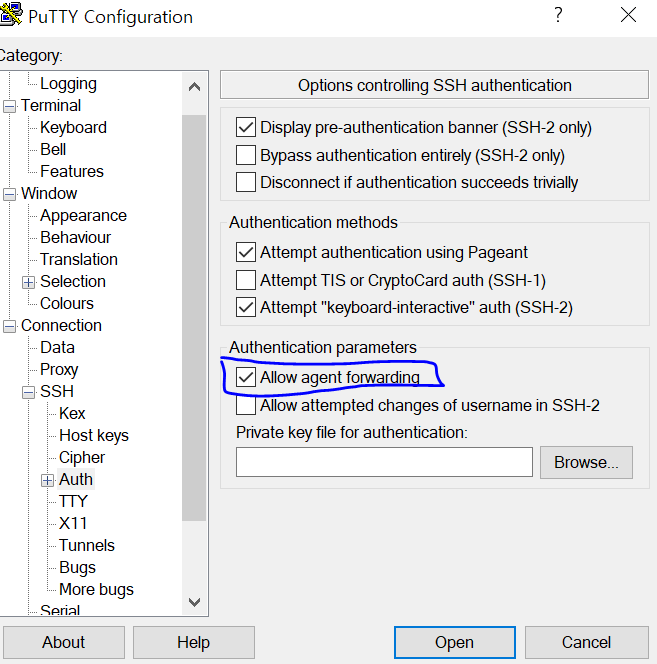Expand the Selection tree node
657x664 pixels.
(x=28, y=282)
